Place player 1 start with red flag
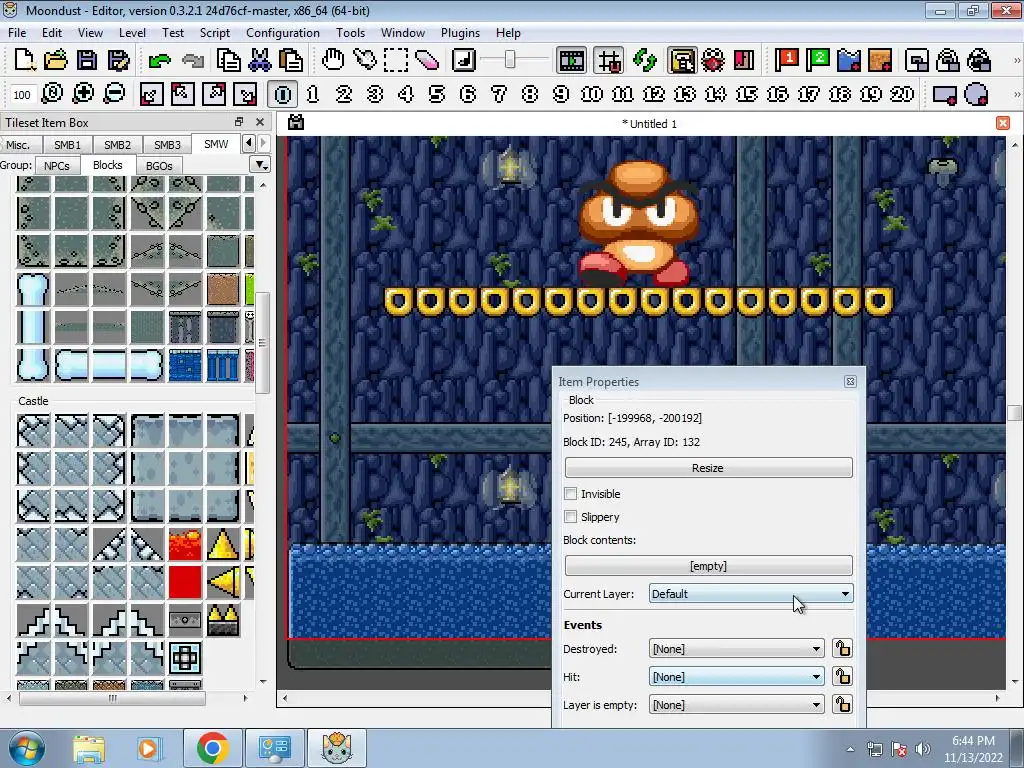The height and width of the screenshot is (768, 1024). point(786,60)
